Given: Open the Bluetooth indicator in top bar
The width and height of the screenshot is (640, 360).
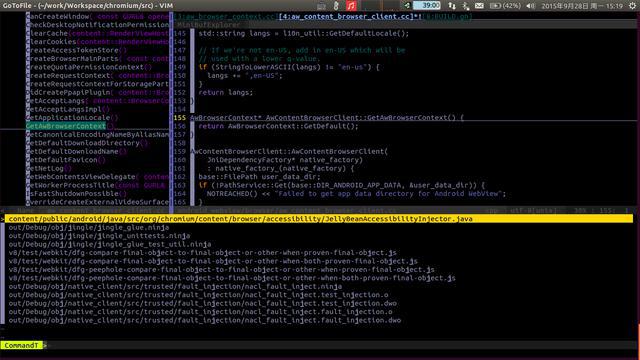Looking at the screenshot, I should pos(465,6).
